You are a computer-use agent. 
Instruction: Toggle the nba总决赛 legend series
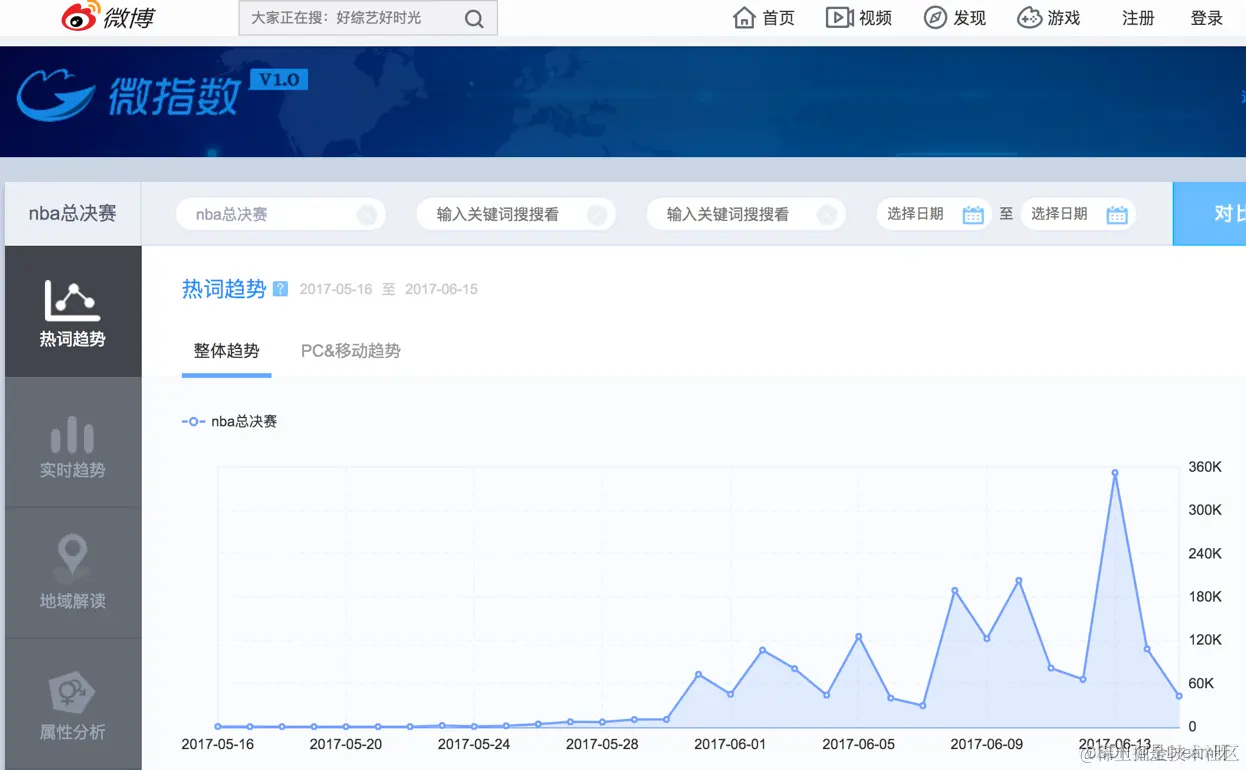(229, 421)
